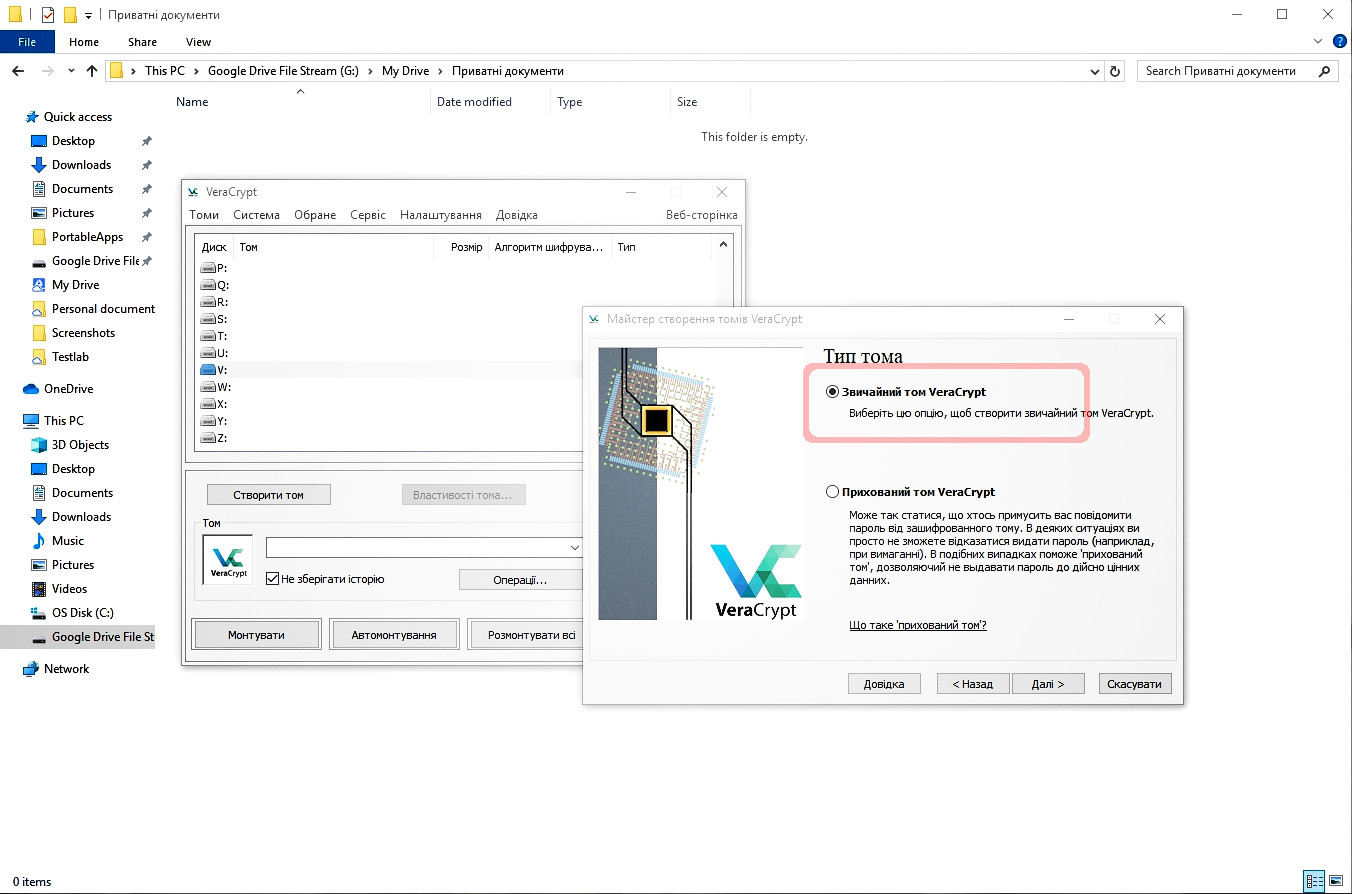Select Прихований том VeraCrypt radio button

click(x=832, y=492)
